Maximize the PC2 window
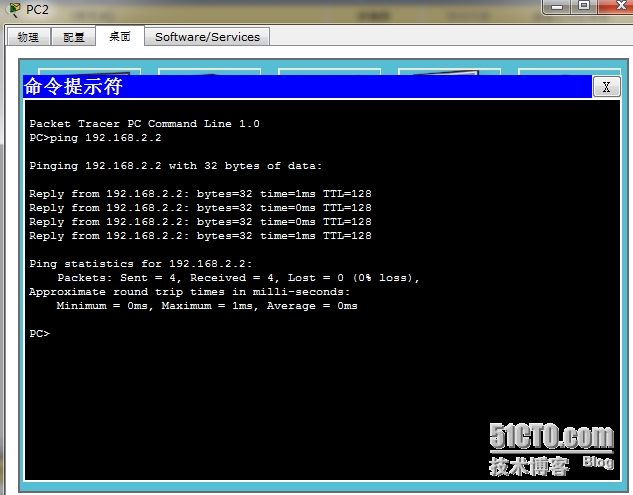 (584, 6)
